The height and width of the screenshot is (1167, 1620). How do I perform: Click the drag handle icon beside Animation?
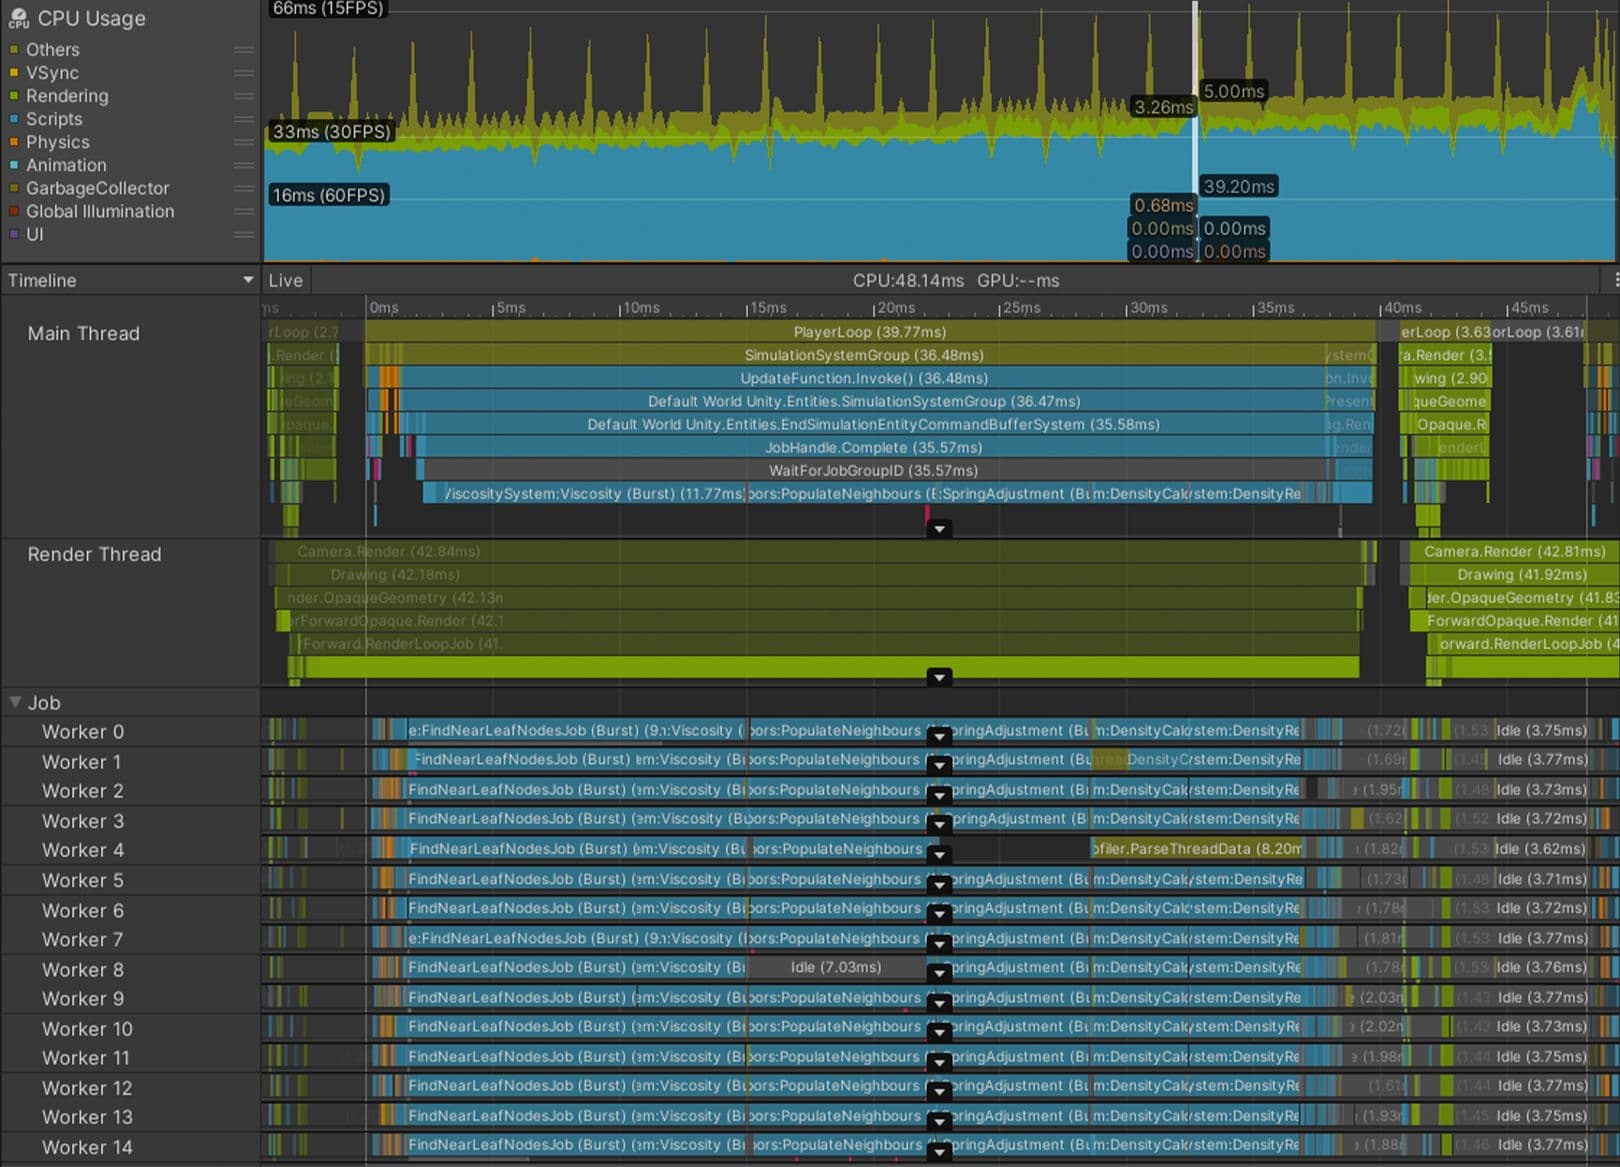[x=243, y=164]
